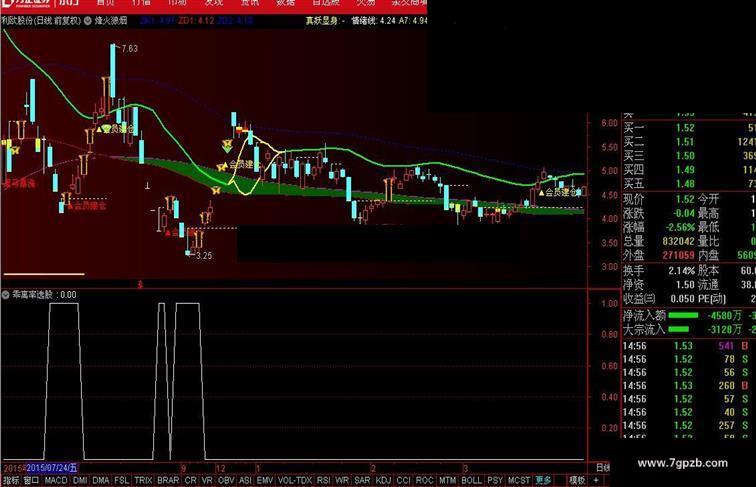The height and width of the screenshot is (487, 756).
Task: Click the 买一 bid row
Action: pos(689,128)
